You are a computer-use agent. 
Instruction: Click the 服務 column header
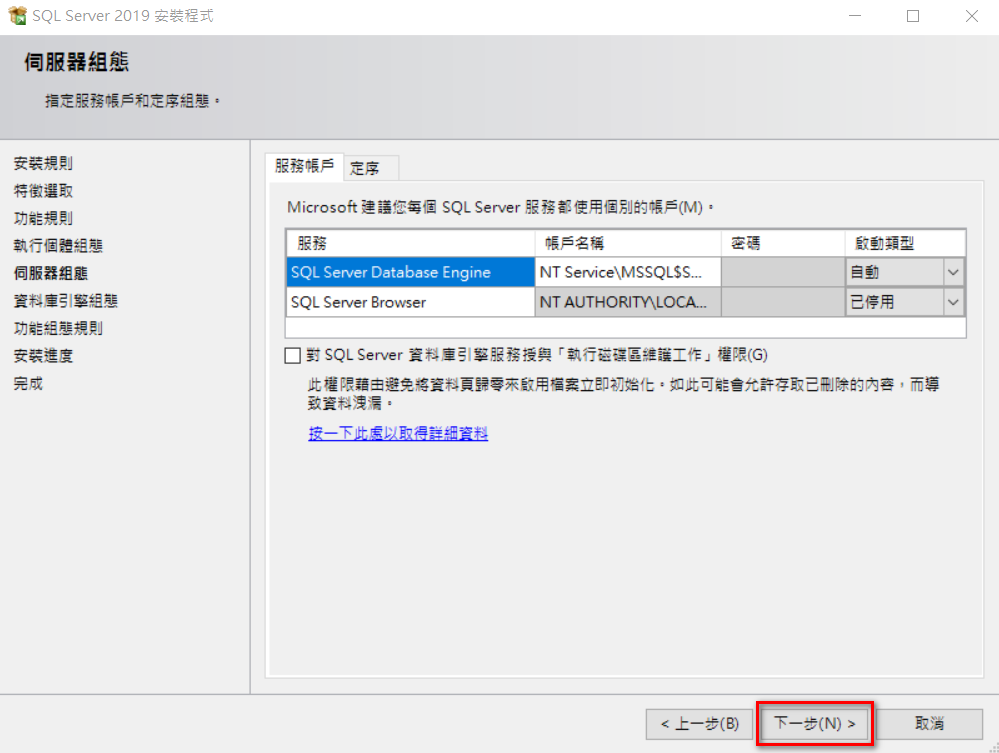(x=410, y=243)
